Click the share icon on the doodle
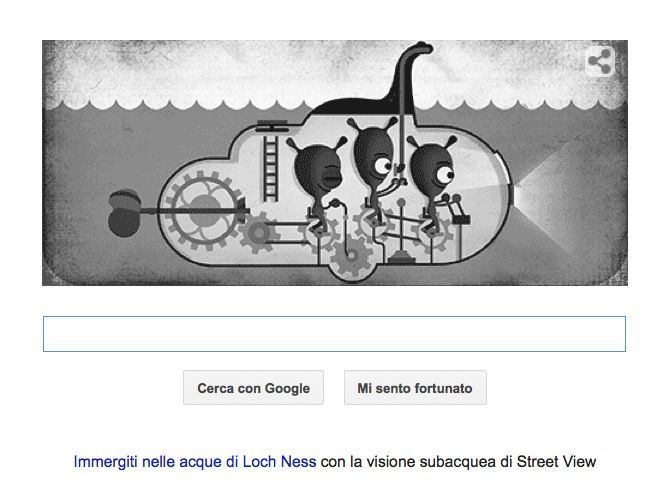The image size is (668, 484). (x=600, y=62)
